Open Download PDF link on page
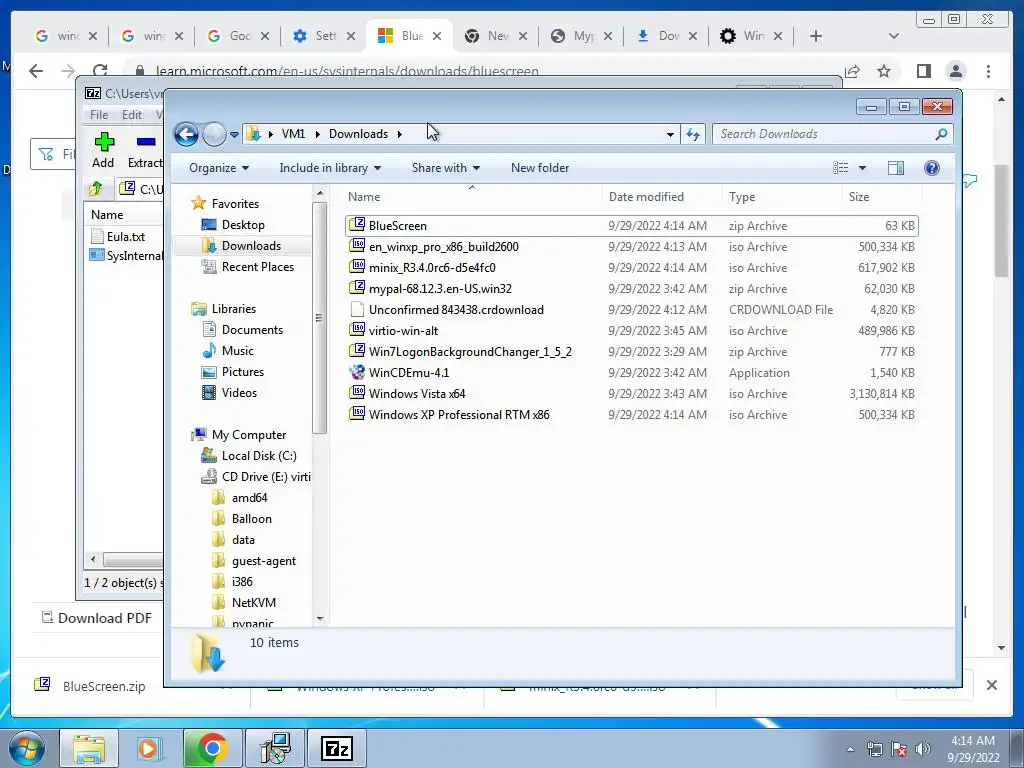This screenshot has height=768, width=1024. tap(97, 618)
